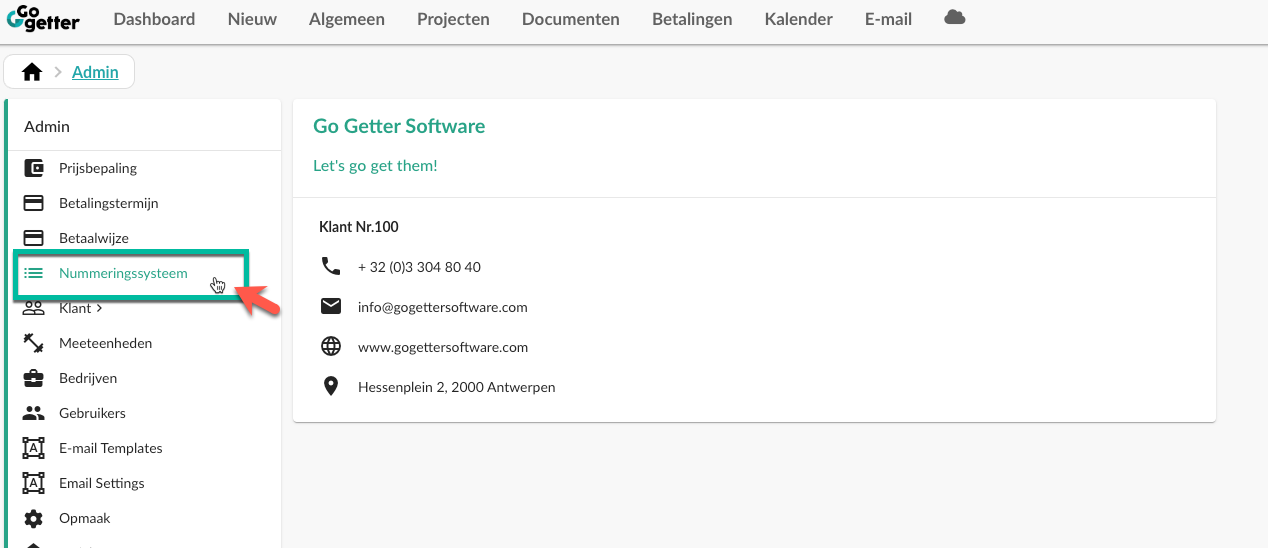Viewport: 1268px width, 548px height.
Task: Open the Documenten menu
Action: (x=571, y=19)
